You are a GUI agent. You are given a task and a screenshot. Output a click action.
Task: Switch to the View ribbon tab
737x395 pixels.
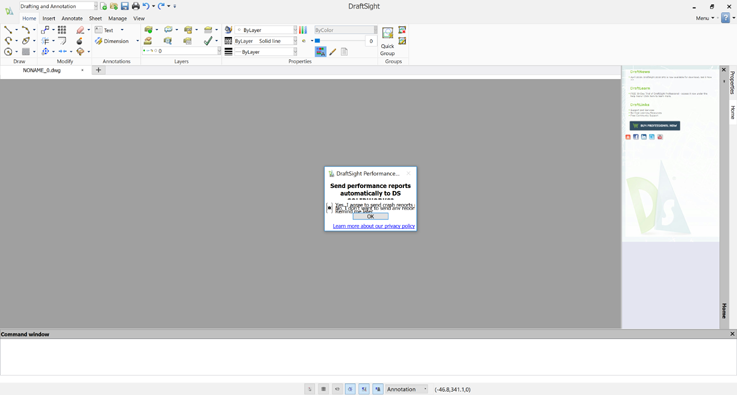pyautogui.click(x=139, y=18)
